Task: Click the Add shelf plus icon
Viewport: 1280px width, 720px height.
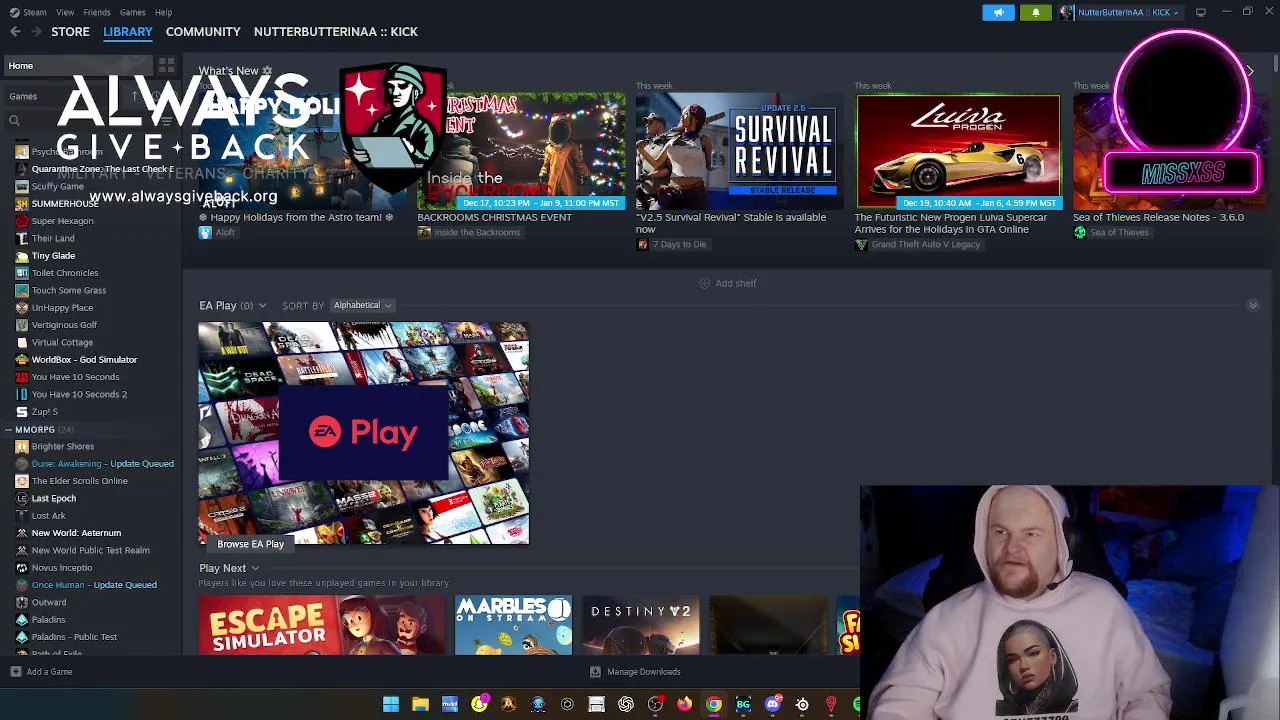Action: [x=704, y=283]
